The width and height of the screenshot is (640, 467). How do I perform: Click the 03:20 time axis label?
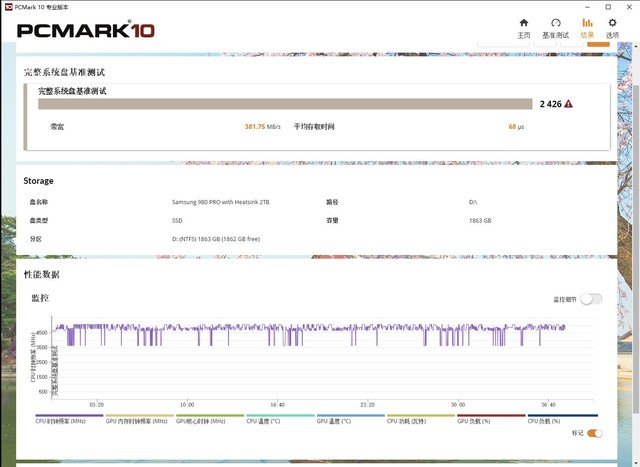pos(97,405)
